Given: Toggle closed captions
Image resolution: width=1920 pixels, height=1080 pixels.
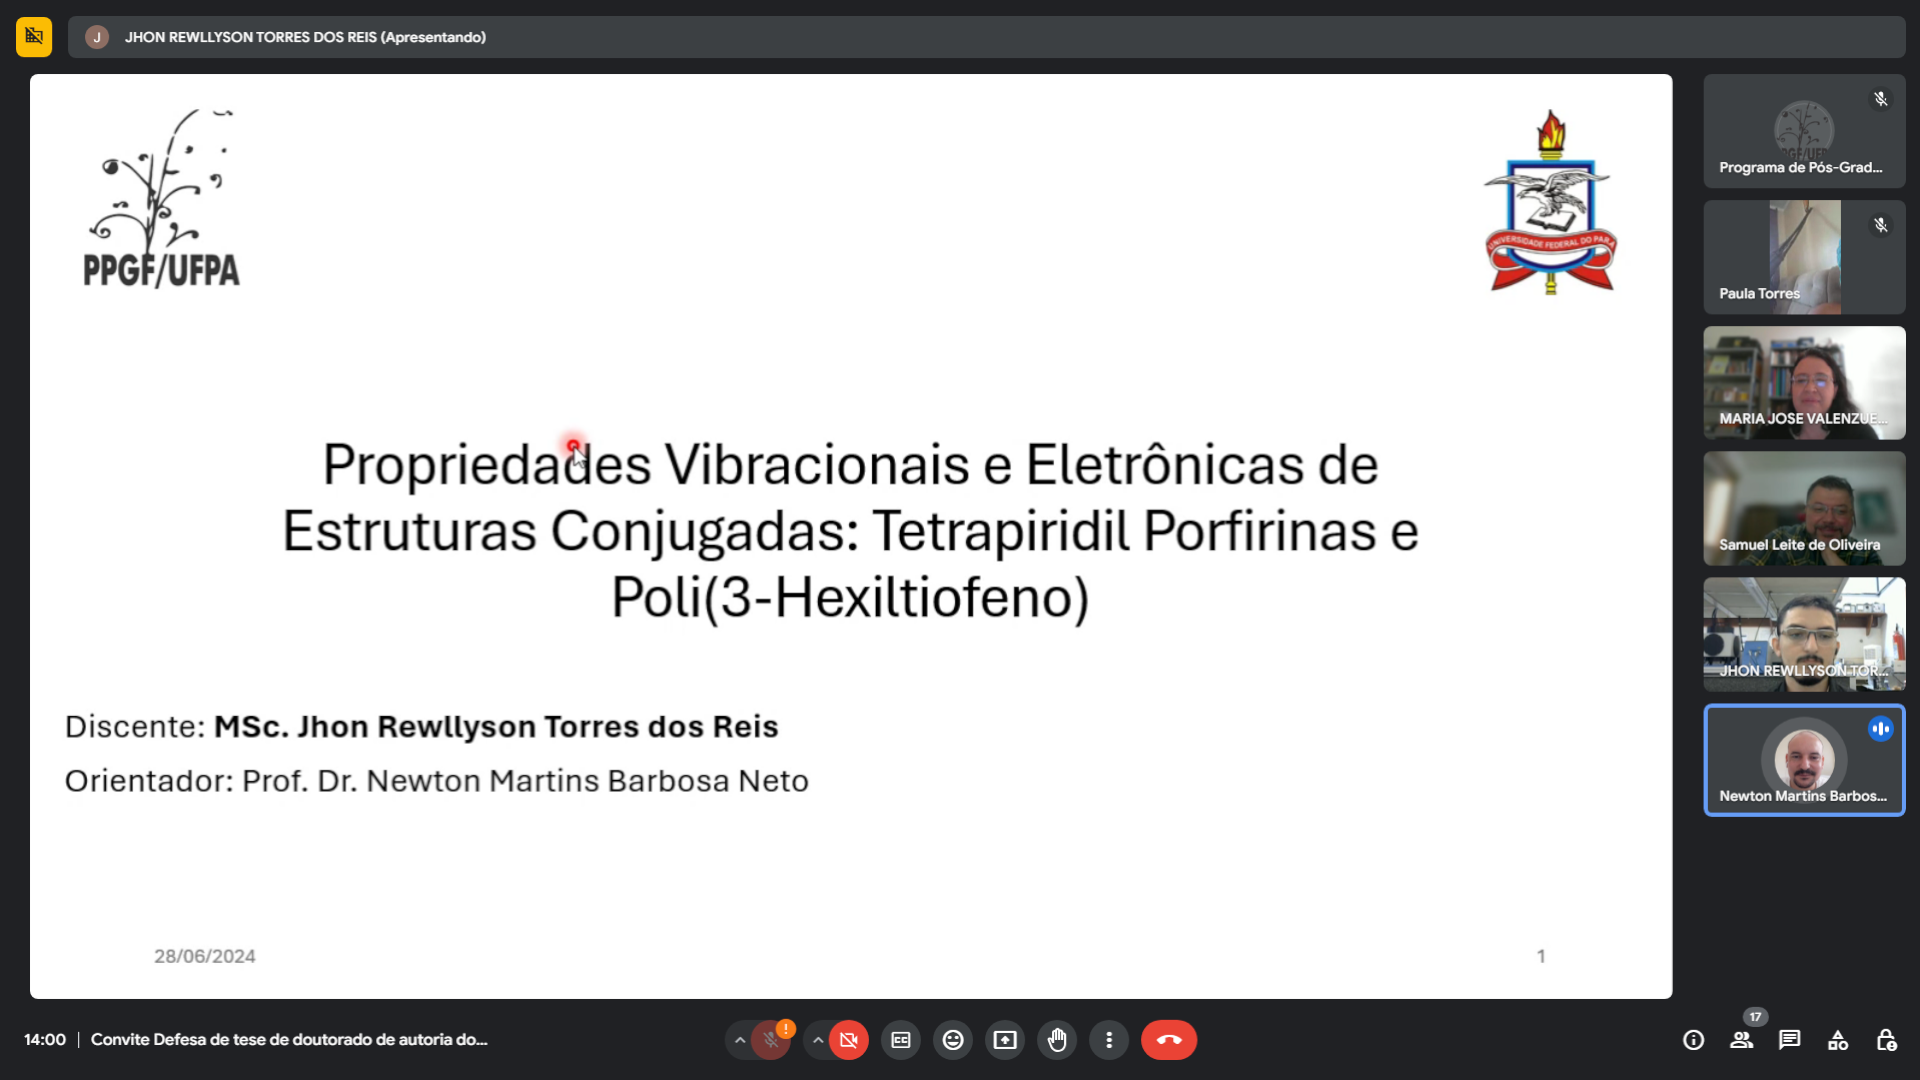Looking at the screenshot, I should (901, 1040).
